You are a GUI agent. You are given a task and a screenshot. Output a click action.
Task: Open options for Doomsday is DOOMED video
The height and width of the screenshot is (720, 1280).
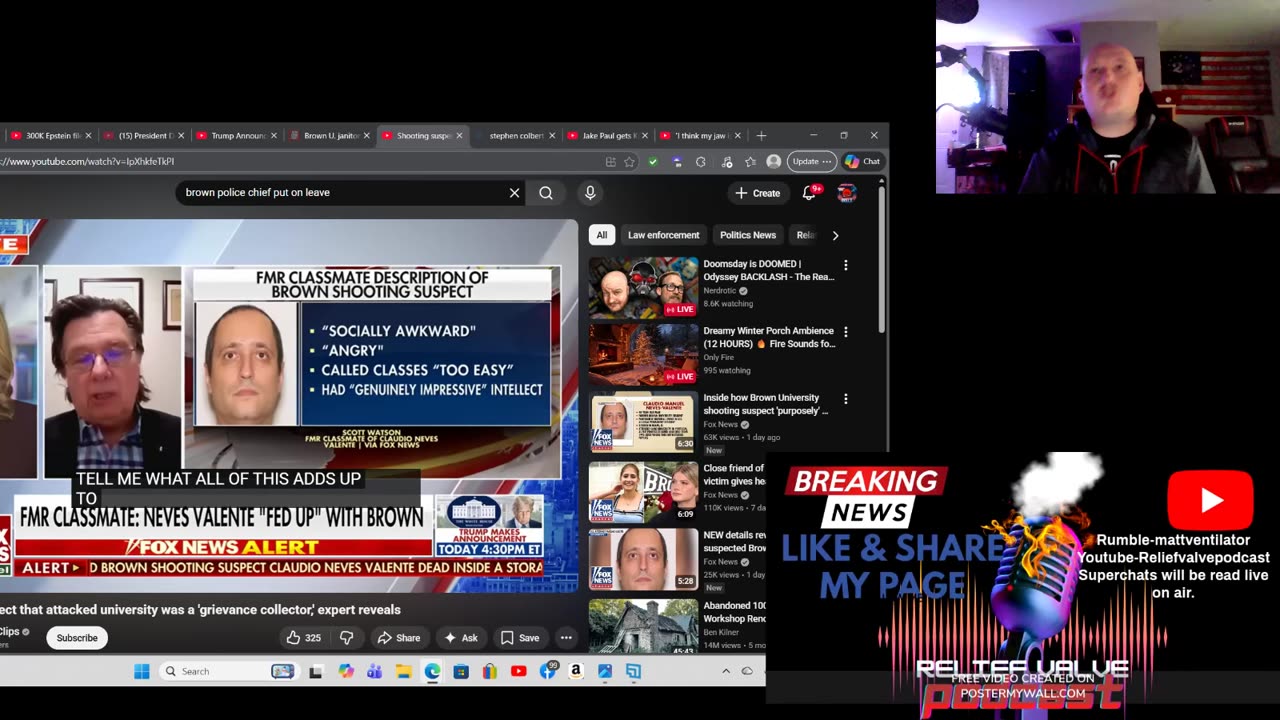[846, 265]
